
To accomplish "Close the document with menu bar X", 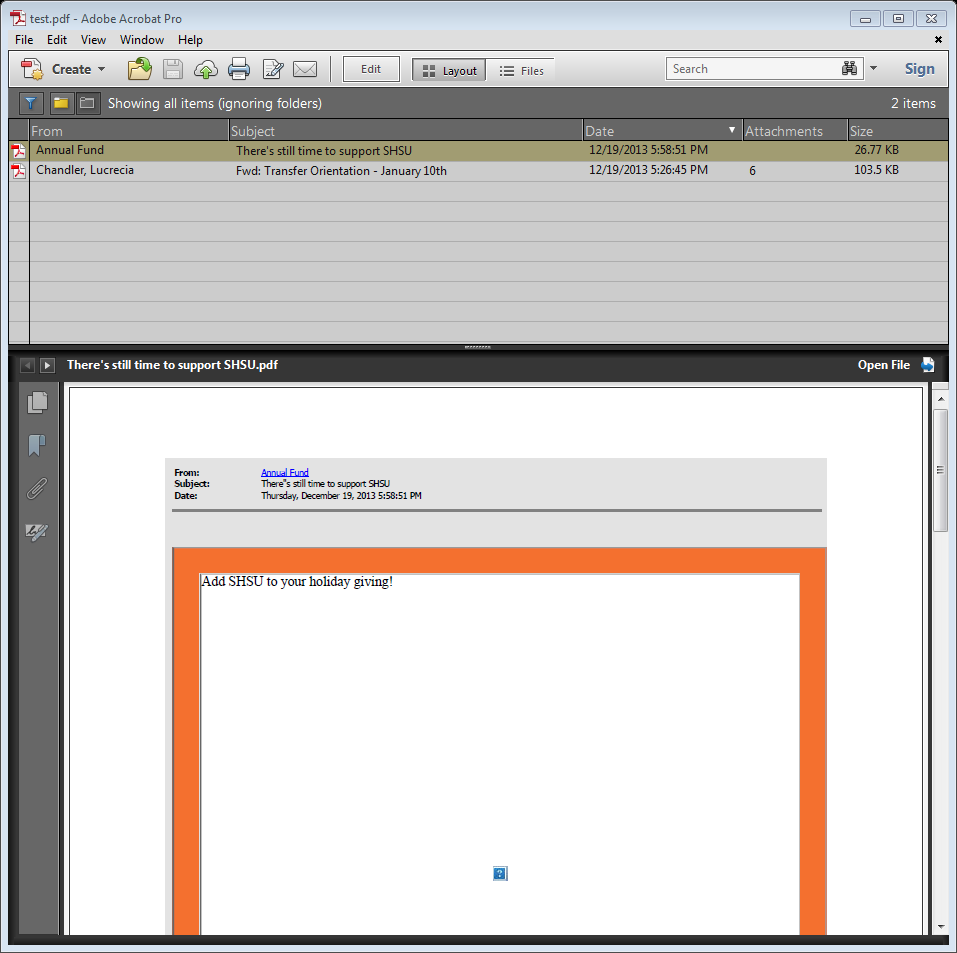I will tap(938, 40).
